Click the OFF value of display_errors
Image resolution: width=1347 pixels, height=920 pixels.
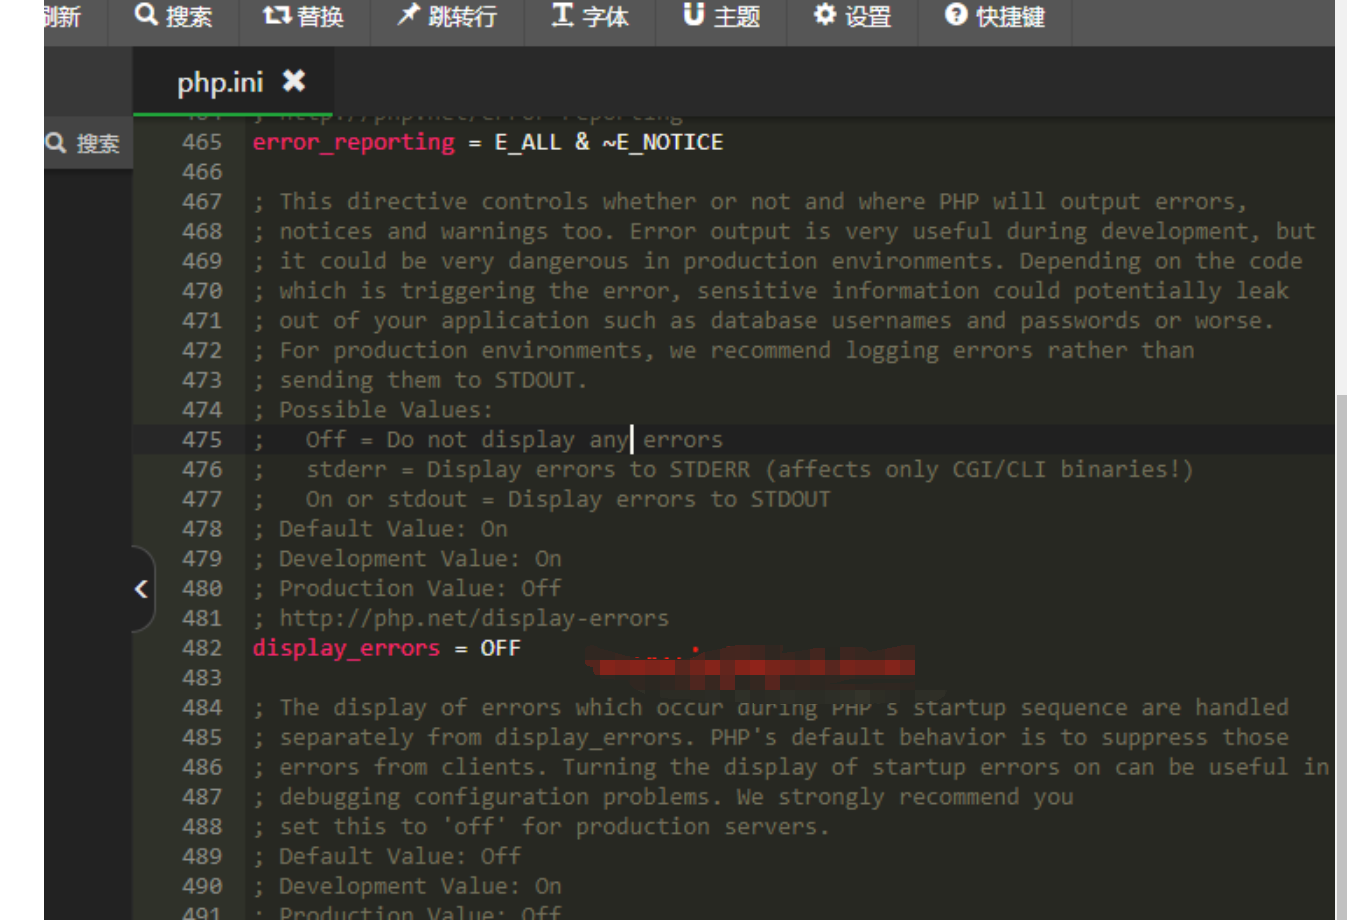click(x=500, y=648)
